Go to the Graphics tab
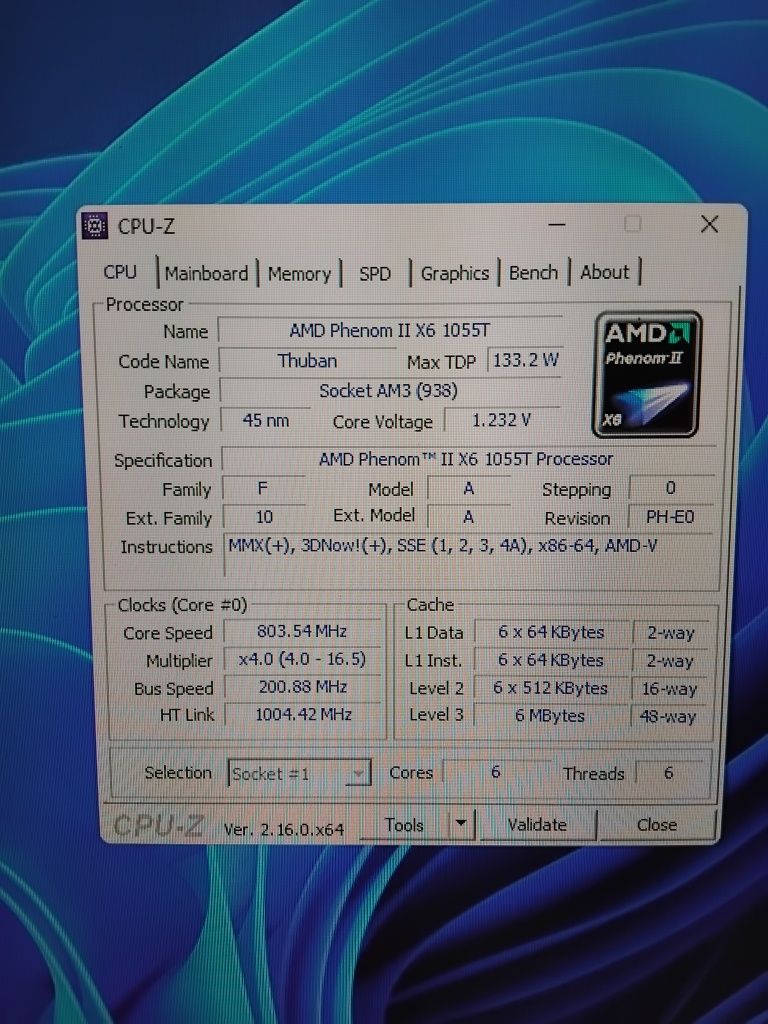768x1024 pixels. tap(455, 273)
